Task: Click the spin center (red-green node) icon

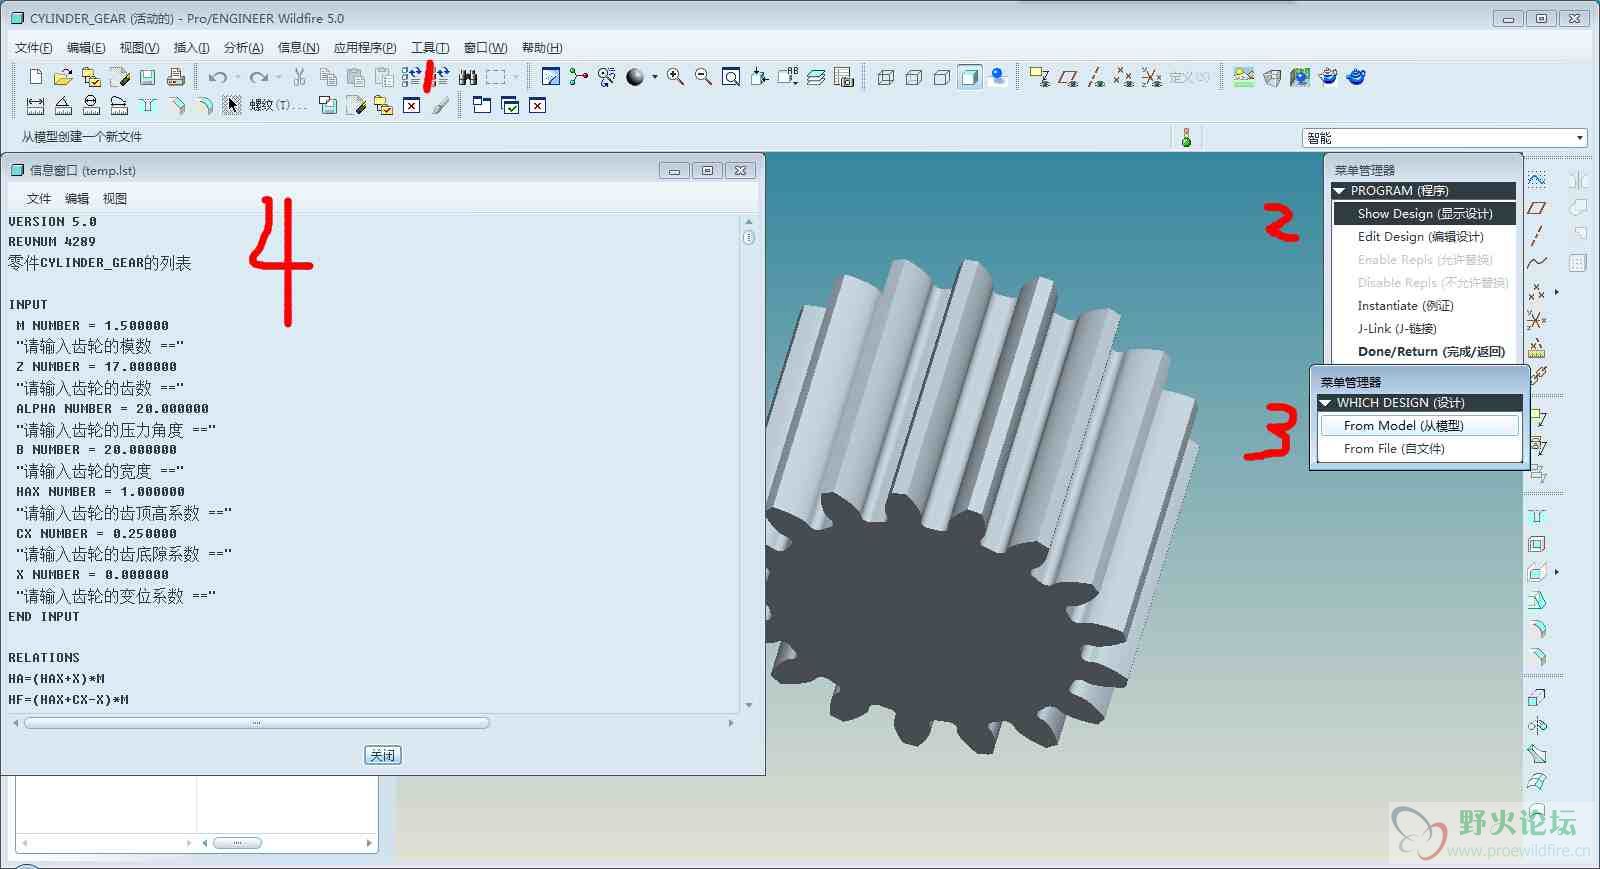Action: [578, 77]
